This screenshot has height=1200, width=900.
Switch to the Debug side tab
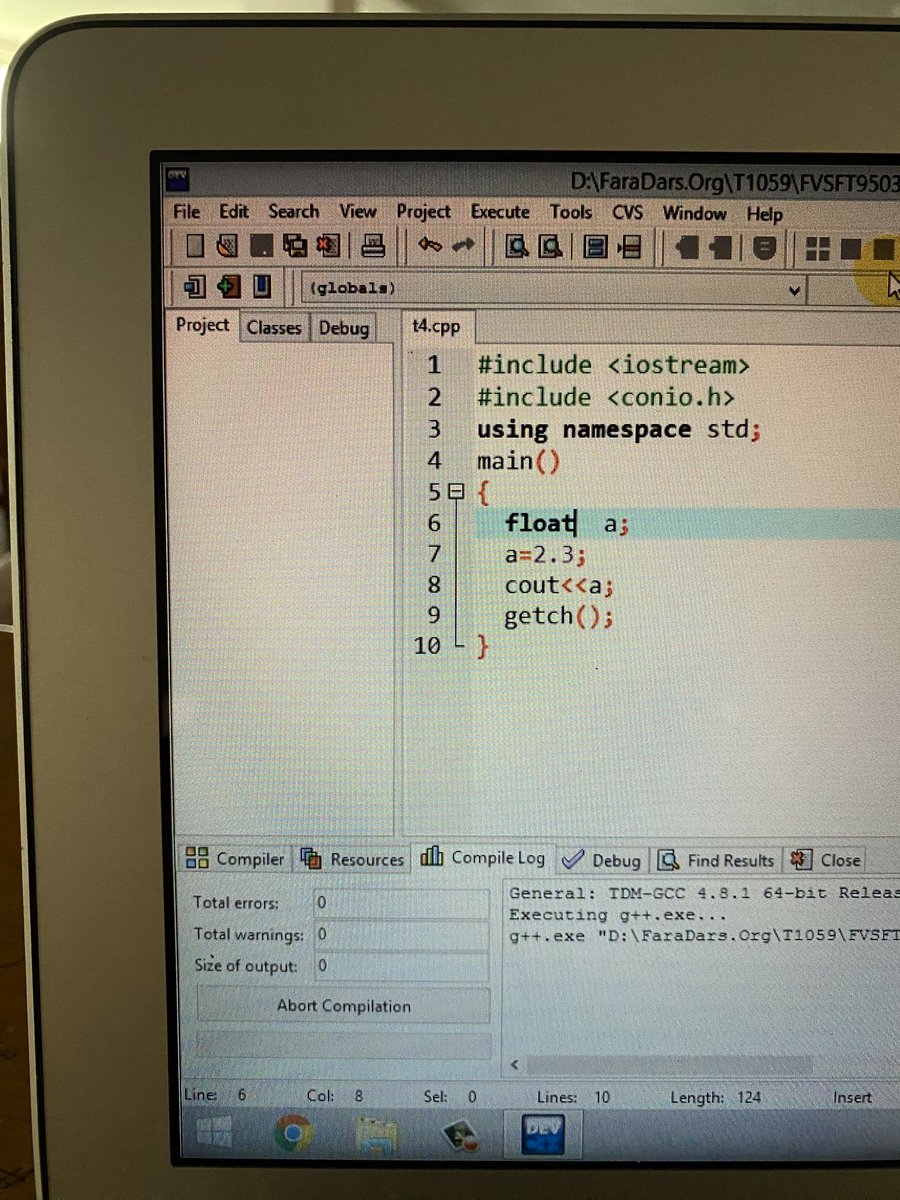(344, 328)
